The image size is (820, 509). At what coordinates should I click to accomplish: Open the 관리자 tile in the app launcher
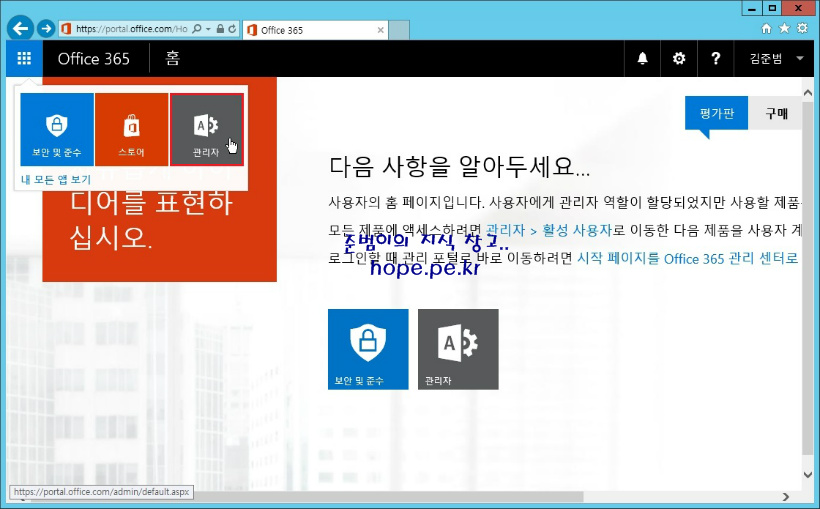(x=207, y=129)
